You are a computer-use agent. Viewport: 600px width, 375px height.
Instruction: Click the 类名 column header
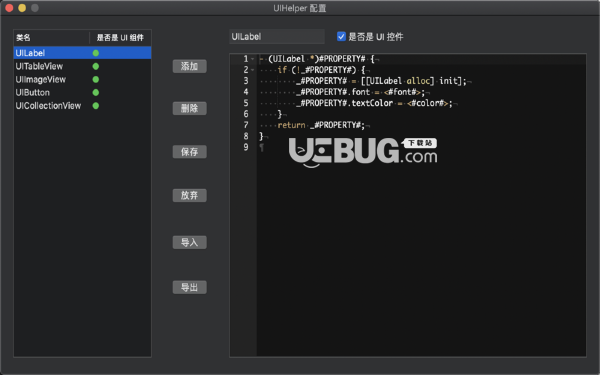coord(51,38)
